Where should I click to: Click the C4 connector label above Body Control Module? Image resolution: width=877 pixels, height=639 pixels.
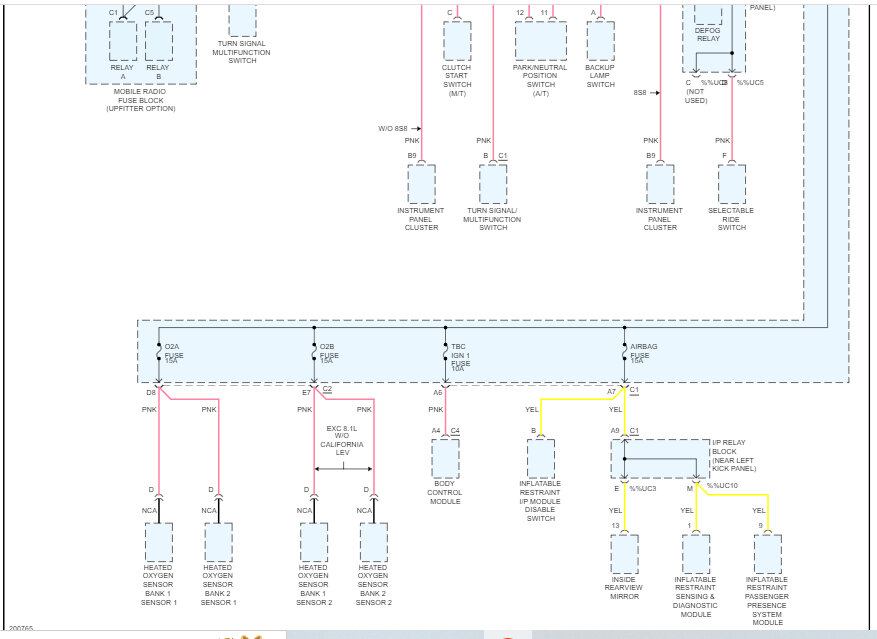pos(455,431)
